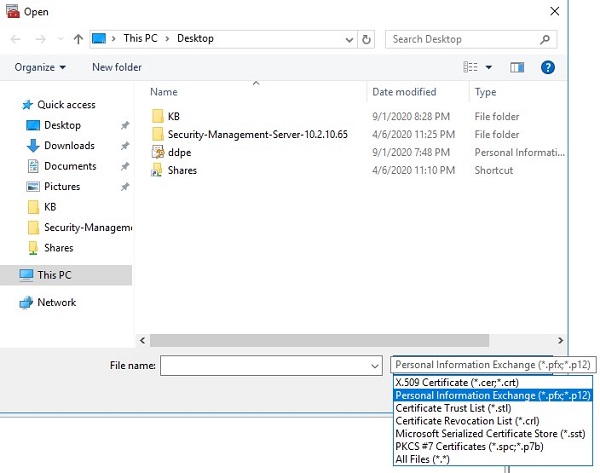Image resolution: width=600 pixels, height=473 pixels.
Task: Expand the File name history dropdown
Action: (x=373, y=366)
